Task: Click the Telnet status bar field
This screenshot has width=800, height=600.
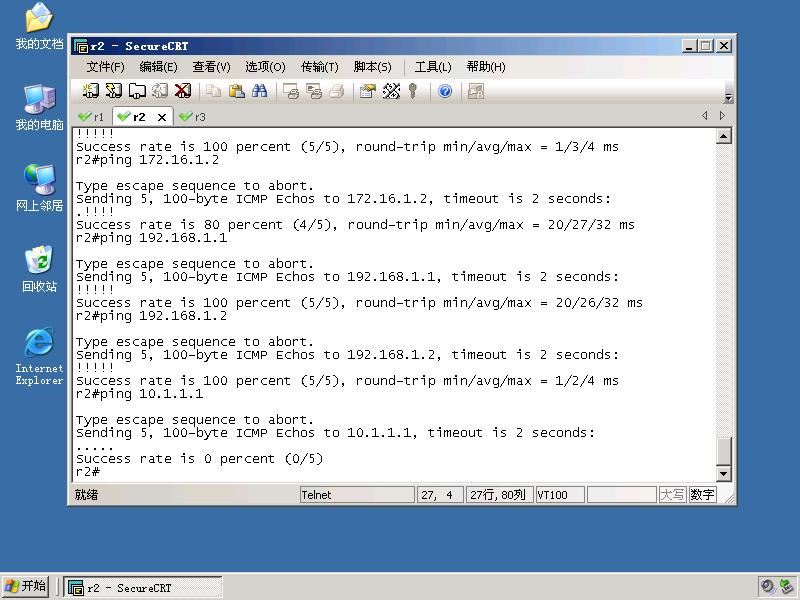Action: pyautogui.click(x=357, y=495)
